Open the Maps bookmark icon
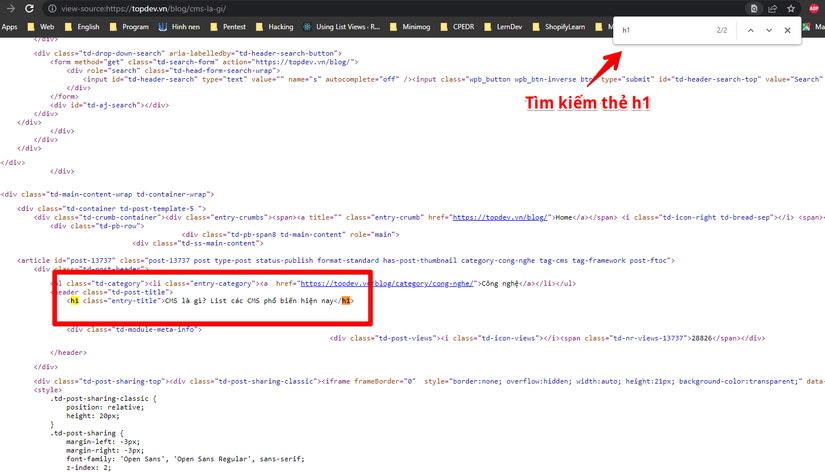 [x=806, y=27]
